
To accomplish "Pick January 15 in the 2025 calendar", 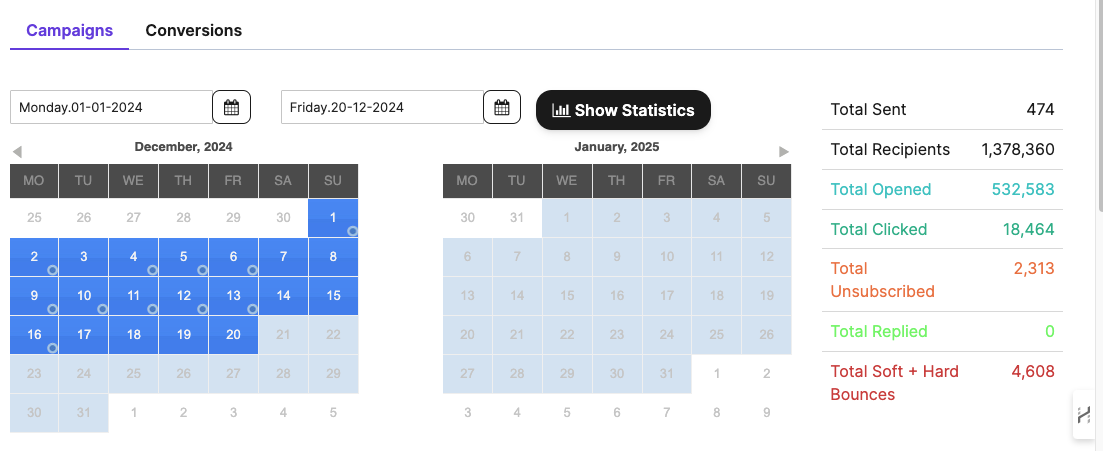I will click(566, 296).
